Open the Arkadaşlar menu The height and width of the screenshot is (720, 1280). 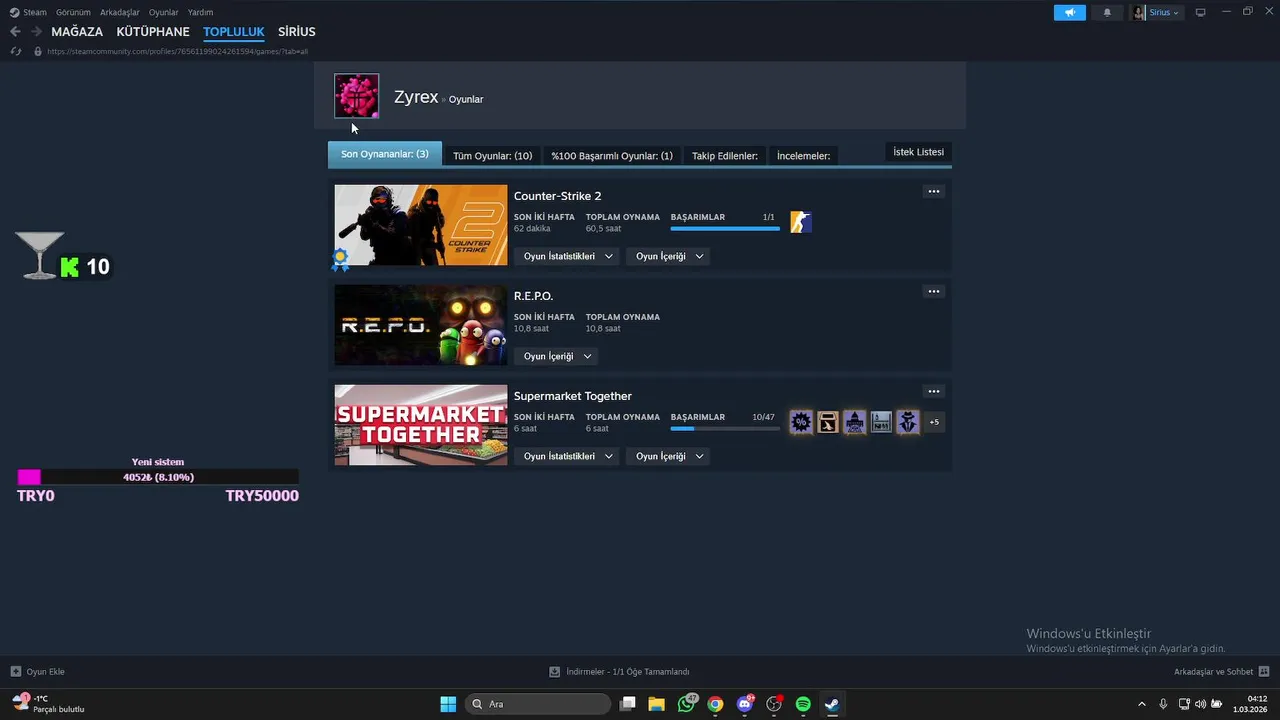(x=120, y=12)
